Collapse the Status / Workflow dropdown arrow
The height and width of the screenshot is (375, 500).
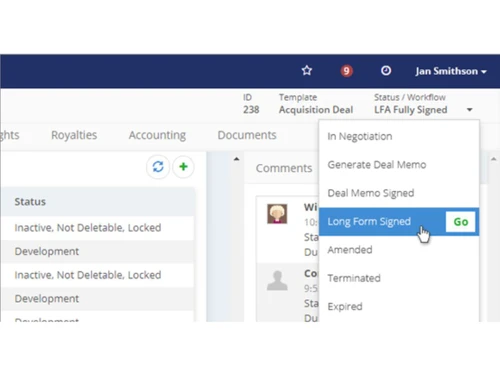pyautogui.click(x=470, y=110)
